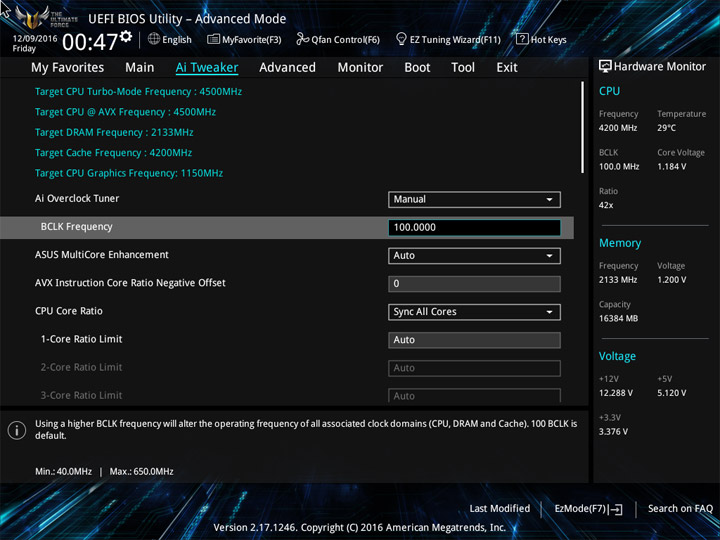
Task: Select the 1-Core Ratio Limit label
Action: 81,339
